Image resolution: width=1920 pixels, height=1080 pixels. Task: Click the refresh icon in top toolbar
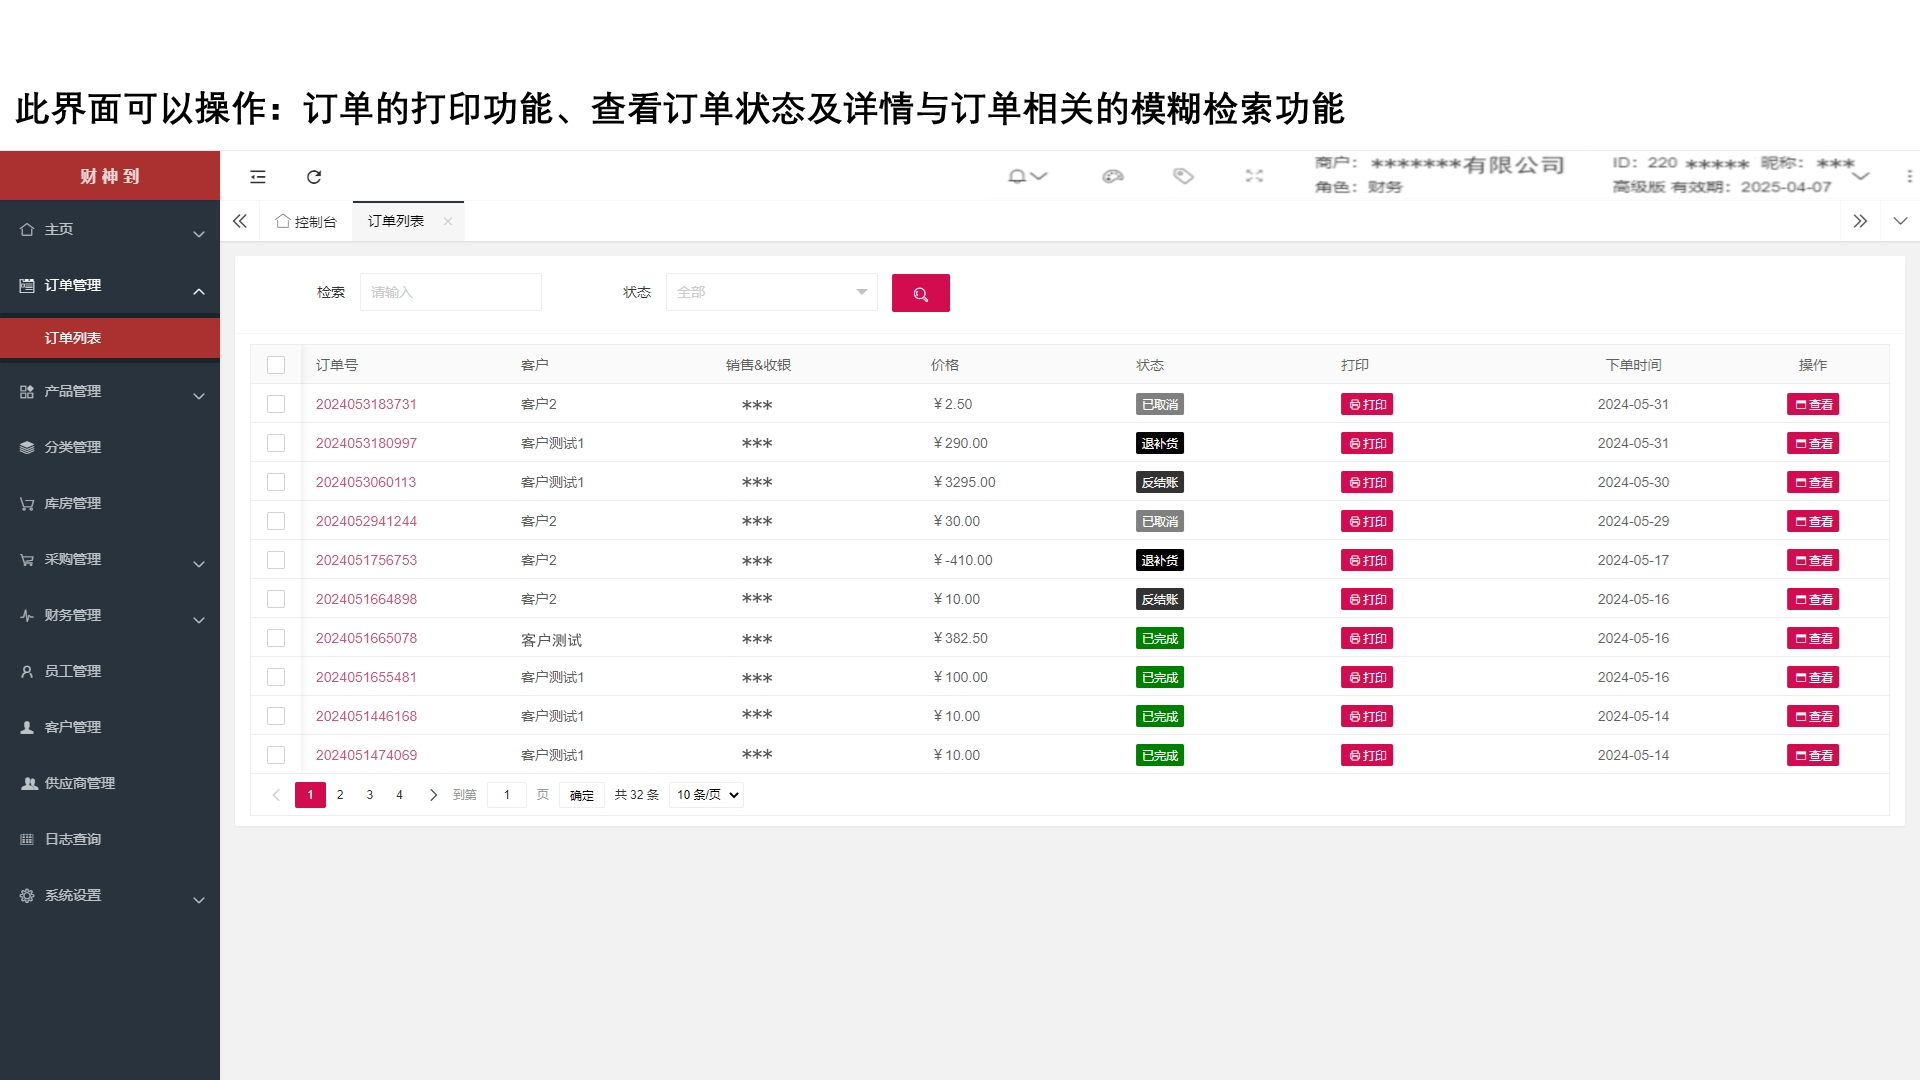pos(314,177)
